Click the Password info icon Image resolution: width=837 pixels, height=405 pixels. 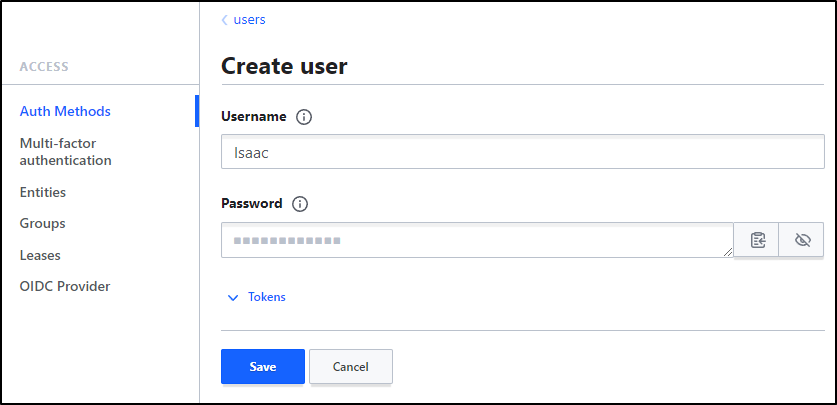click(300, 204)
